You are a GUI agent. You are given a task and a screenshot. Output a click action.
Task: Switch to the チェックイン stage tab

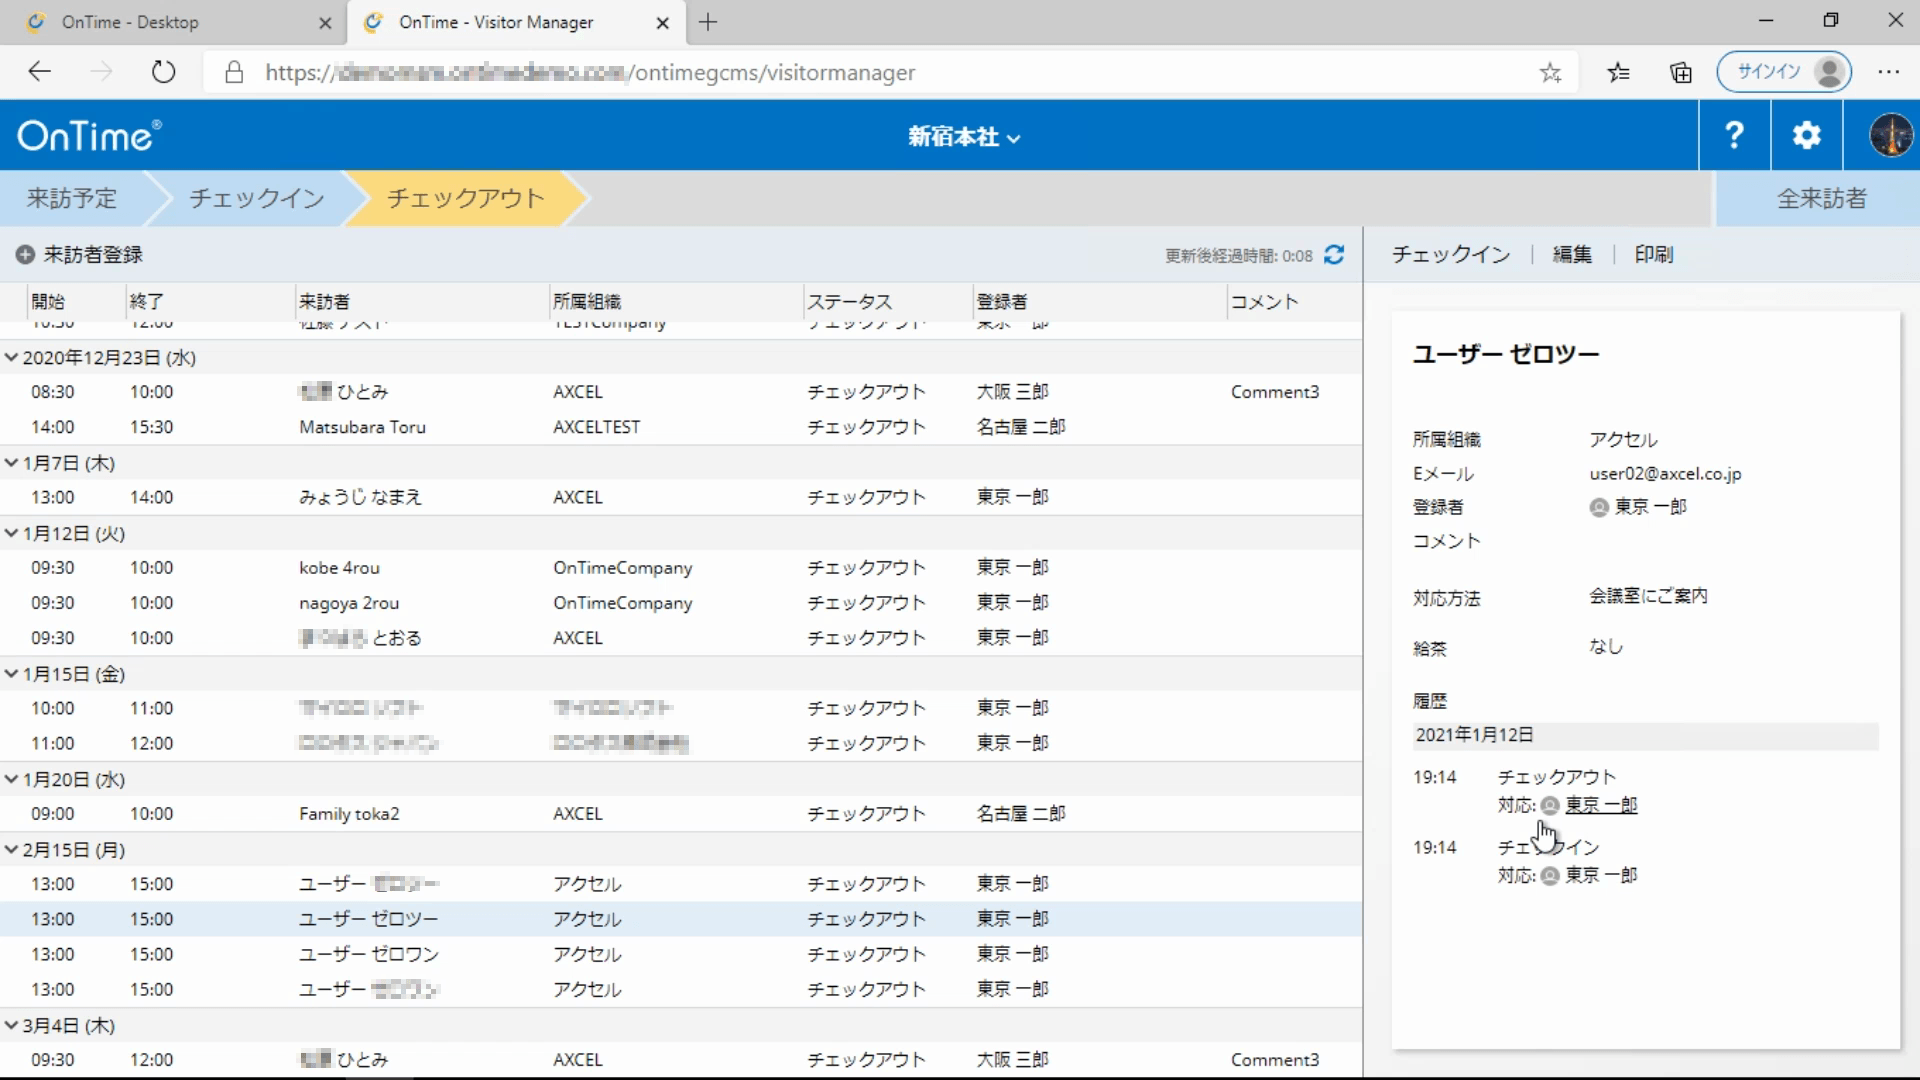257,198
